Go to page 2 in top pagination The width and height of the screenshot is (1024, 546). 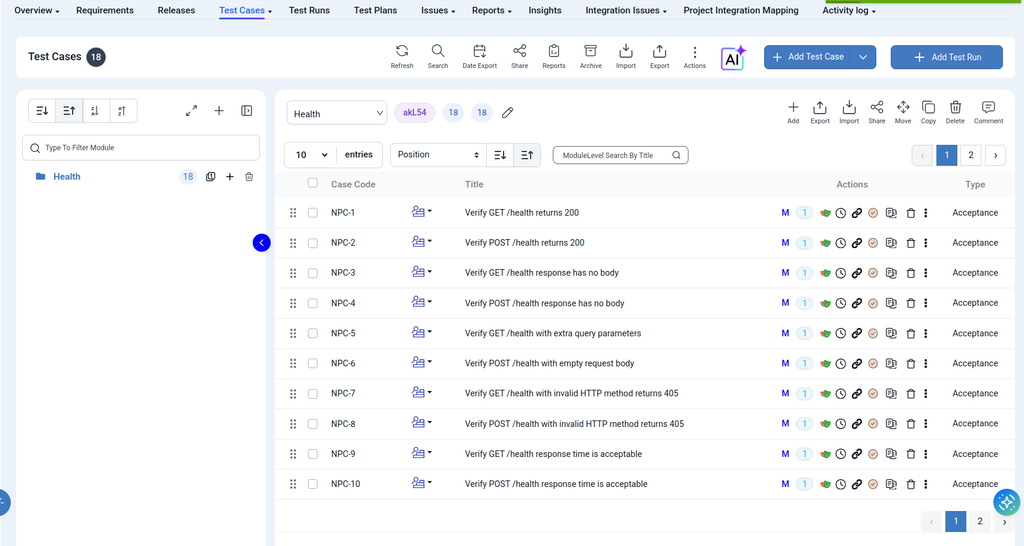(970, 155)
